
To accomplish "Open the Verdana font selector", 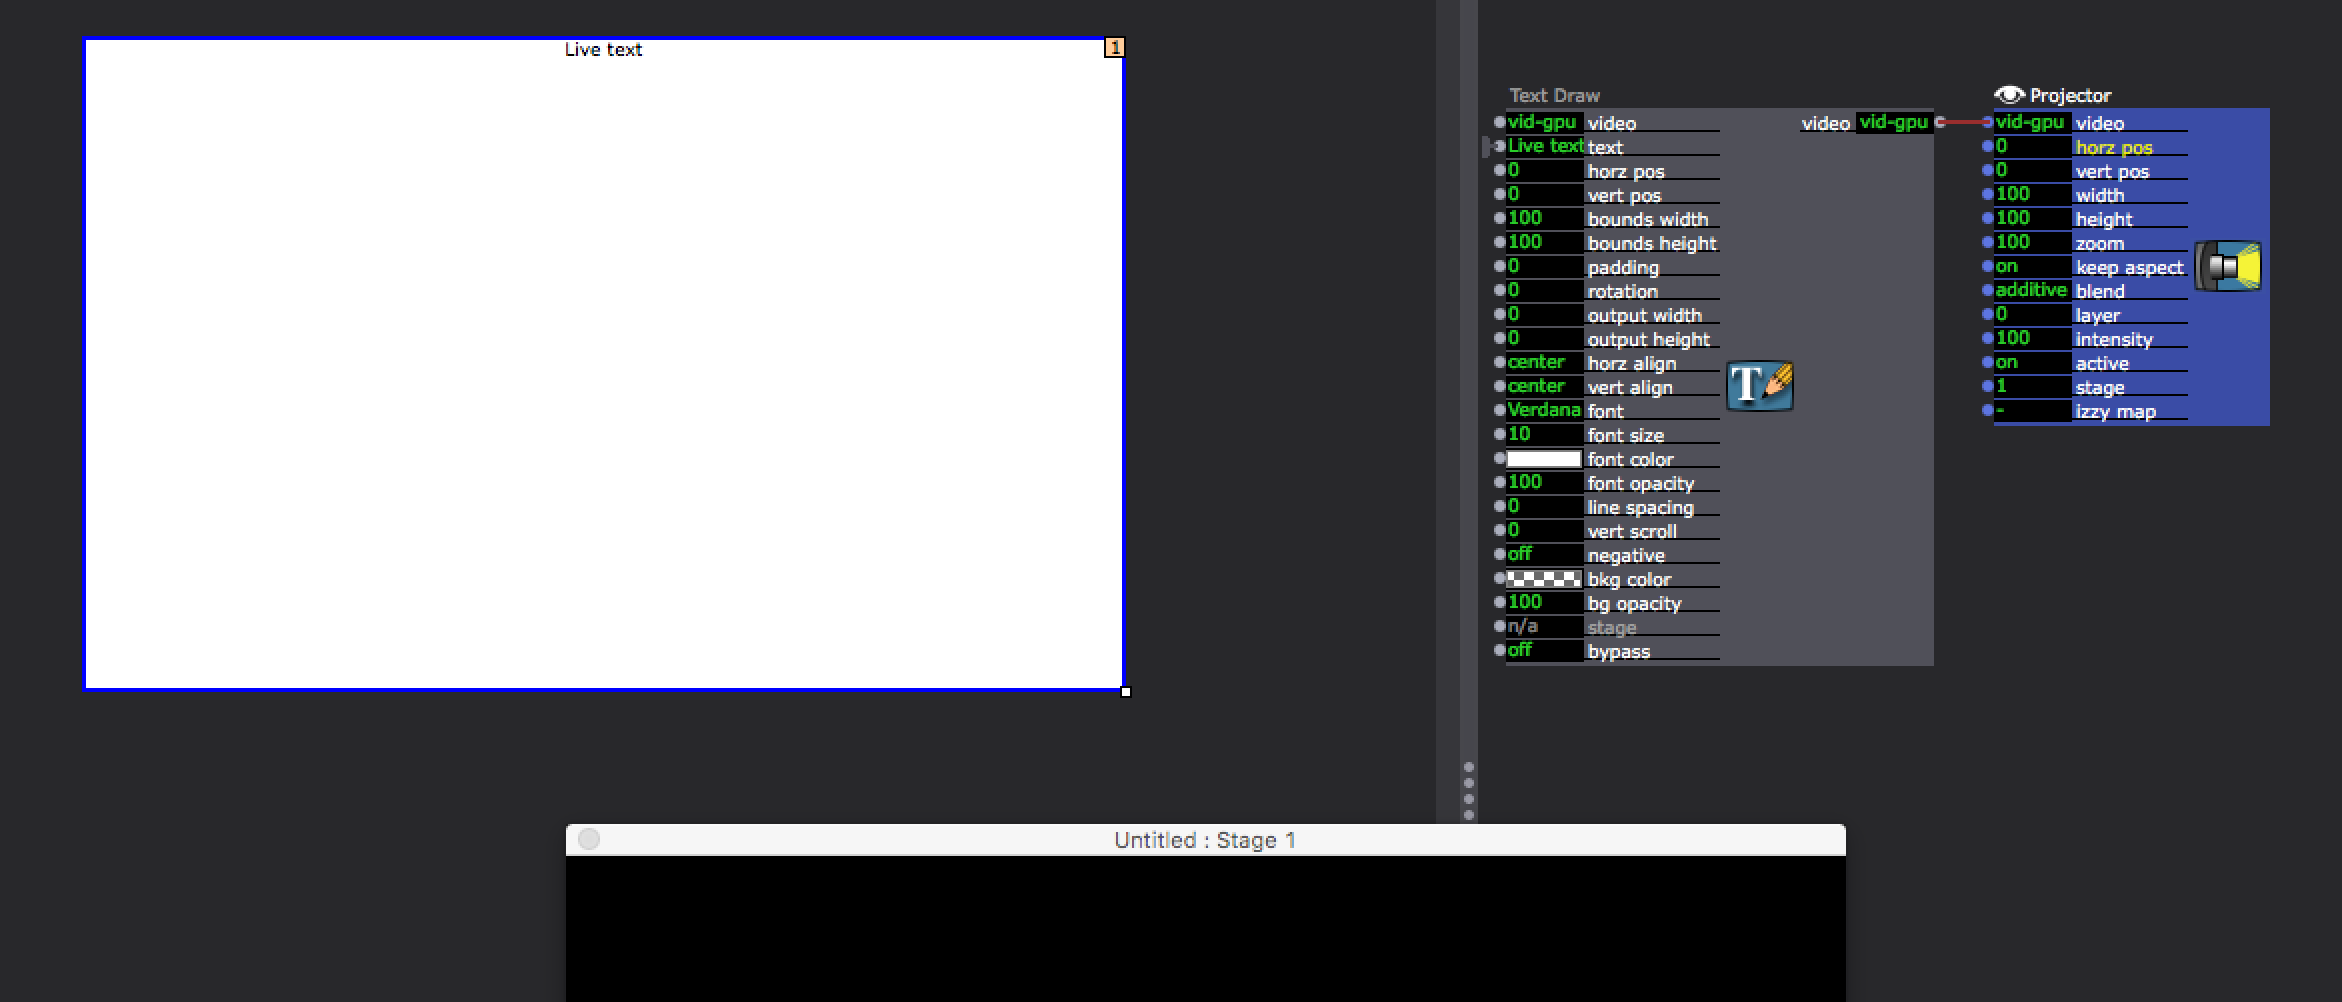I will pos(1545,410).
